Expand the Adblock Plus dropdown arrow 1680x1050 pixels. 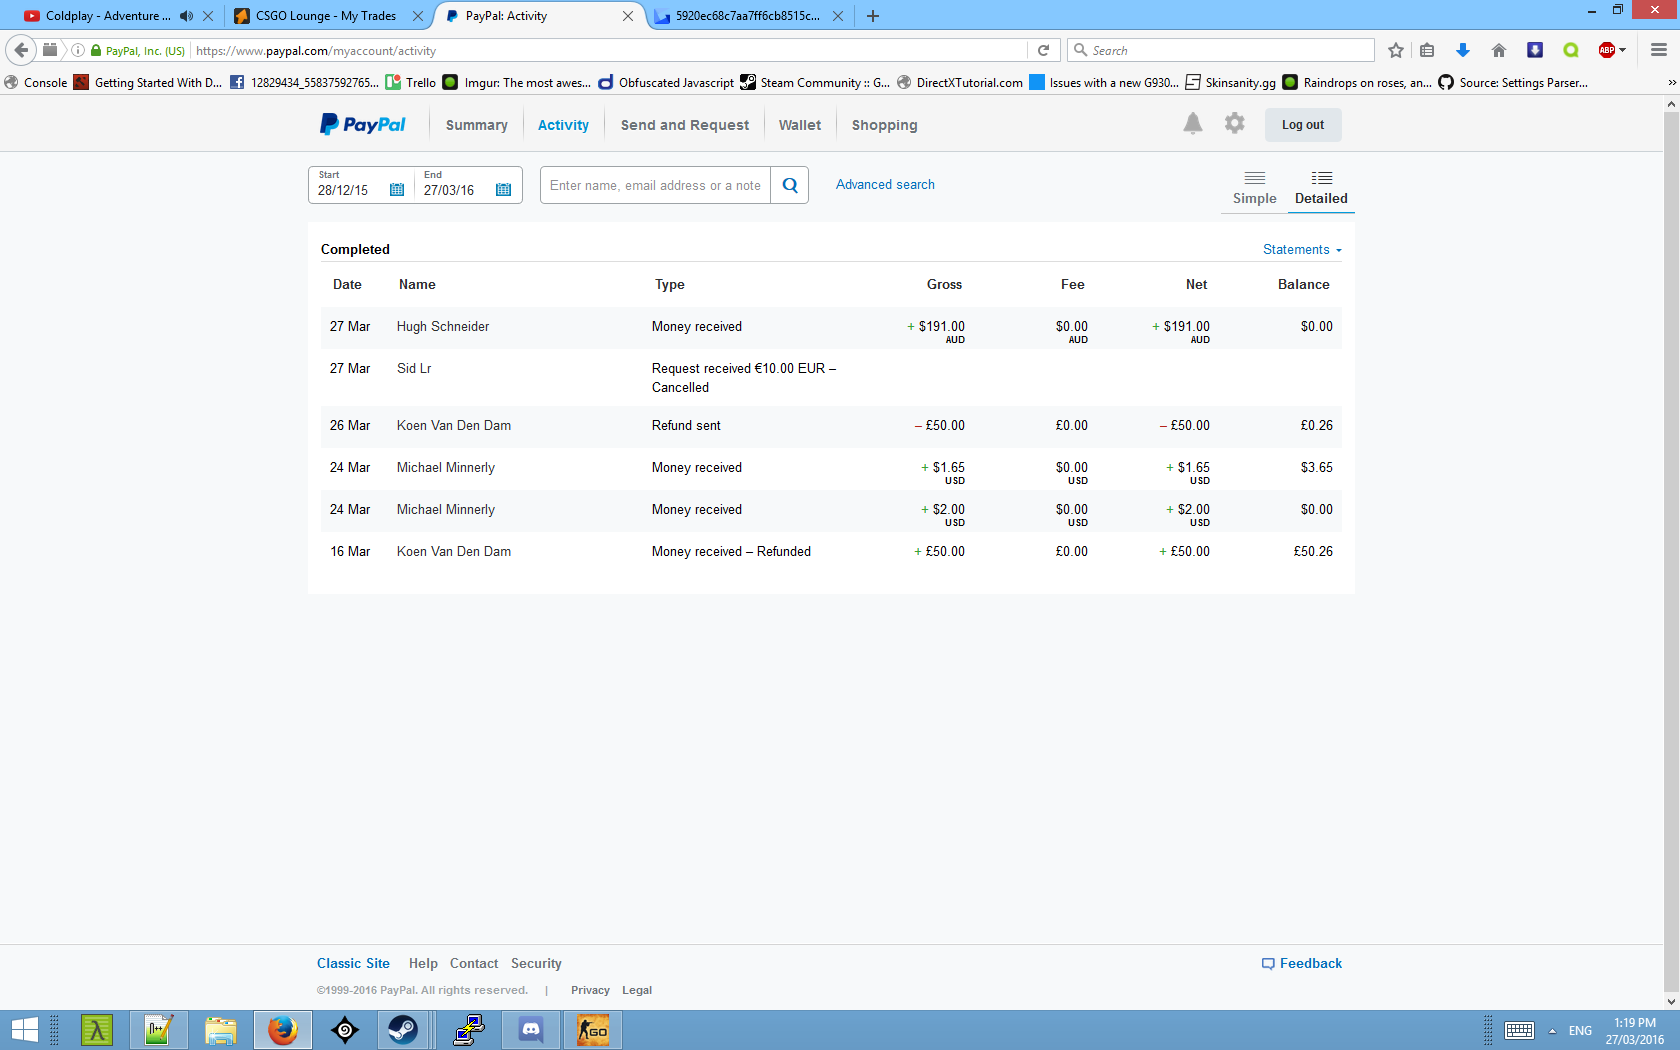tap(1622, 50)
